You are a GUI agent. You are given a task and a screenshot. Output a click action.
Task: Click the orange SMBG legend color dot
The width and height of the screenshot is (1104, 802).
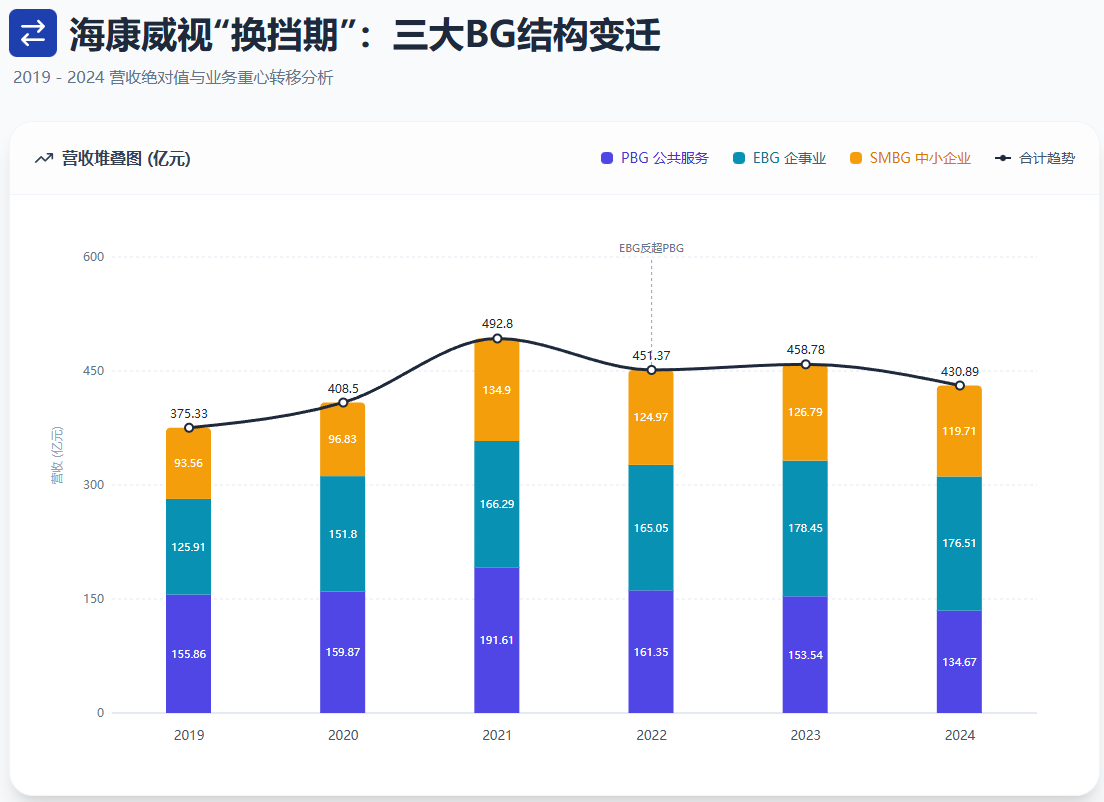point(856,158)
